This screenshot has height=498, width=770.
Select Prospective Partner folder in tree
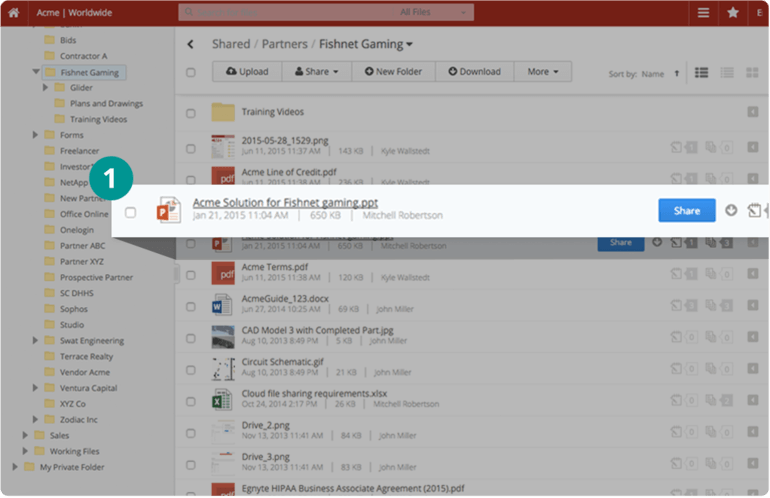tap(96, 277)
